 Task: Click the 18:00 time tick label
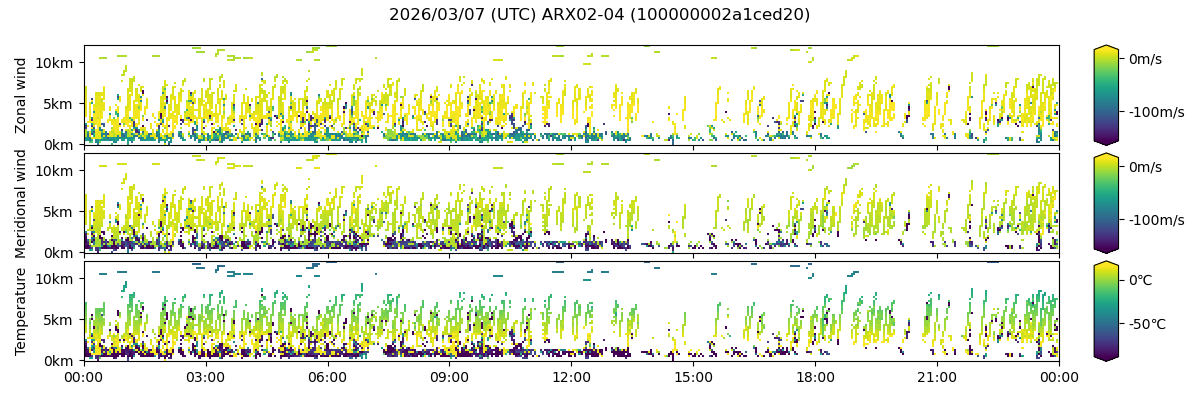pos(815,377)
